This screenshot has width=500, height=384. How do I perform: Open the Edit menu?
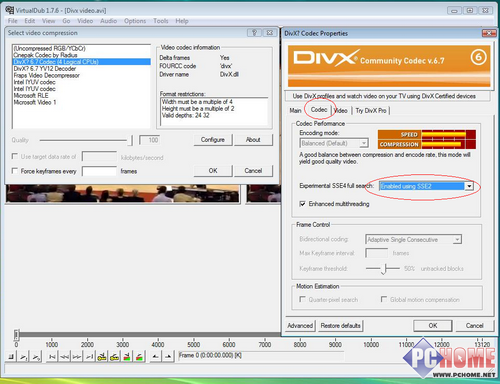29,21
